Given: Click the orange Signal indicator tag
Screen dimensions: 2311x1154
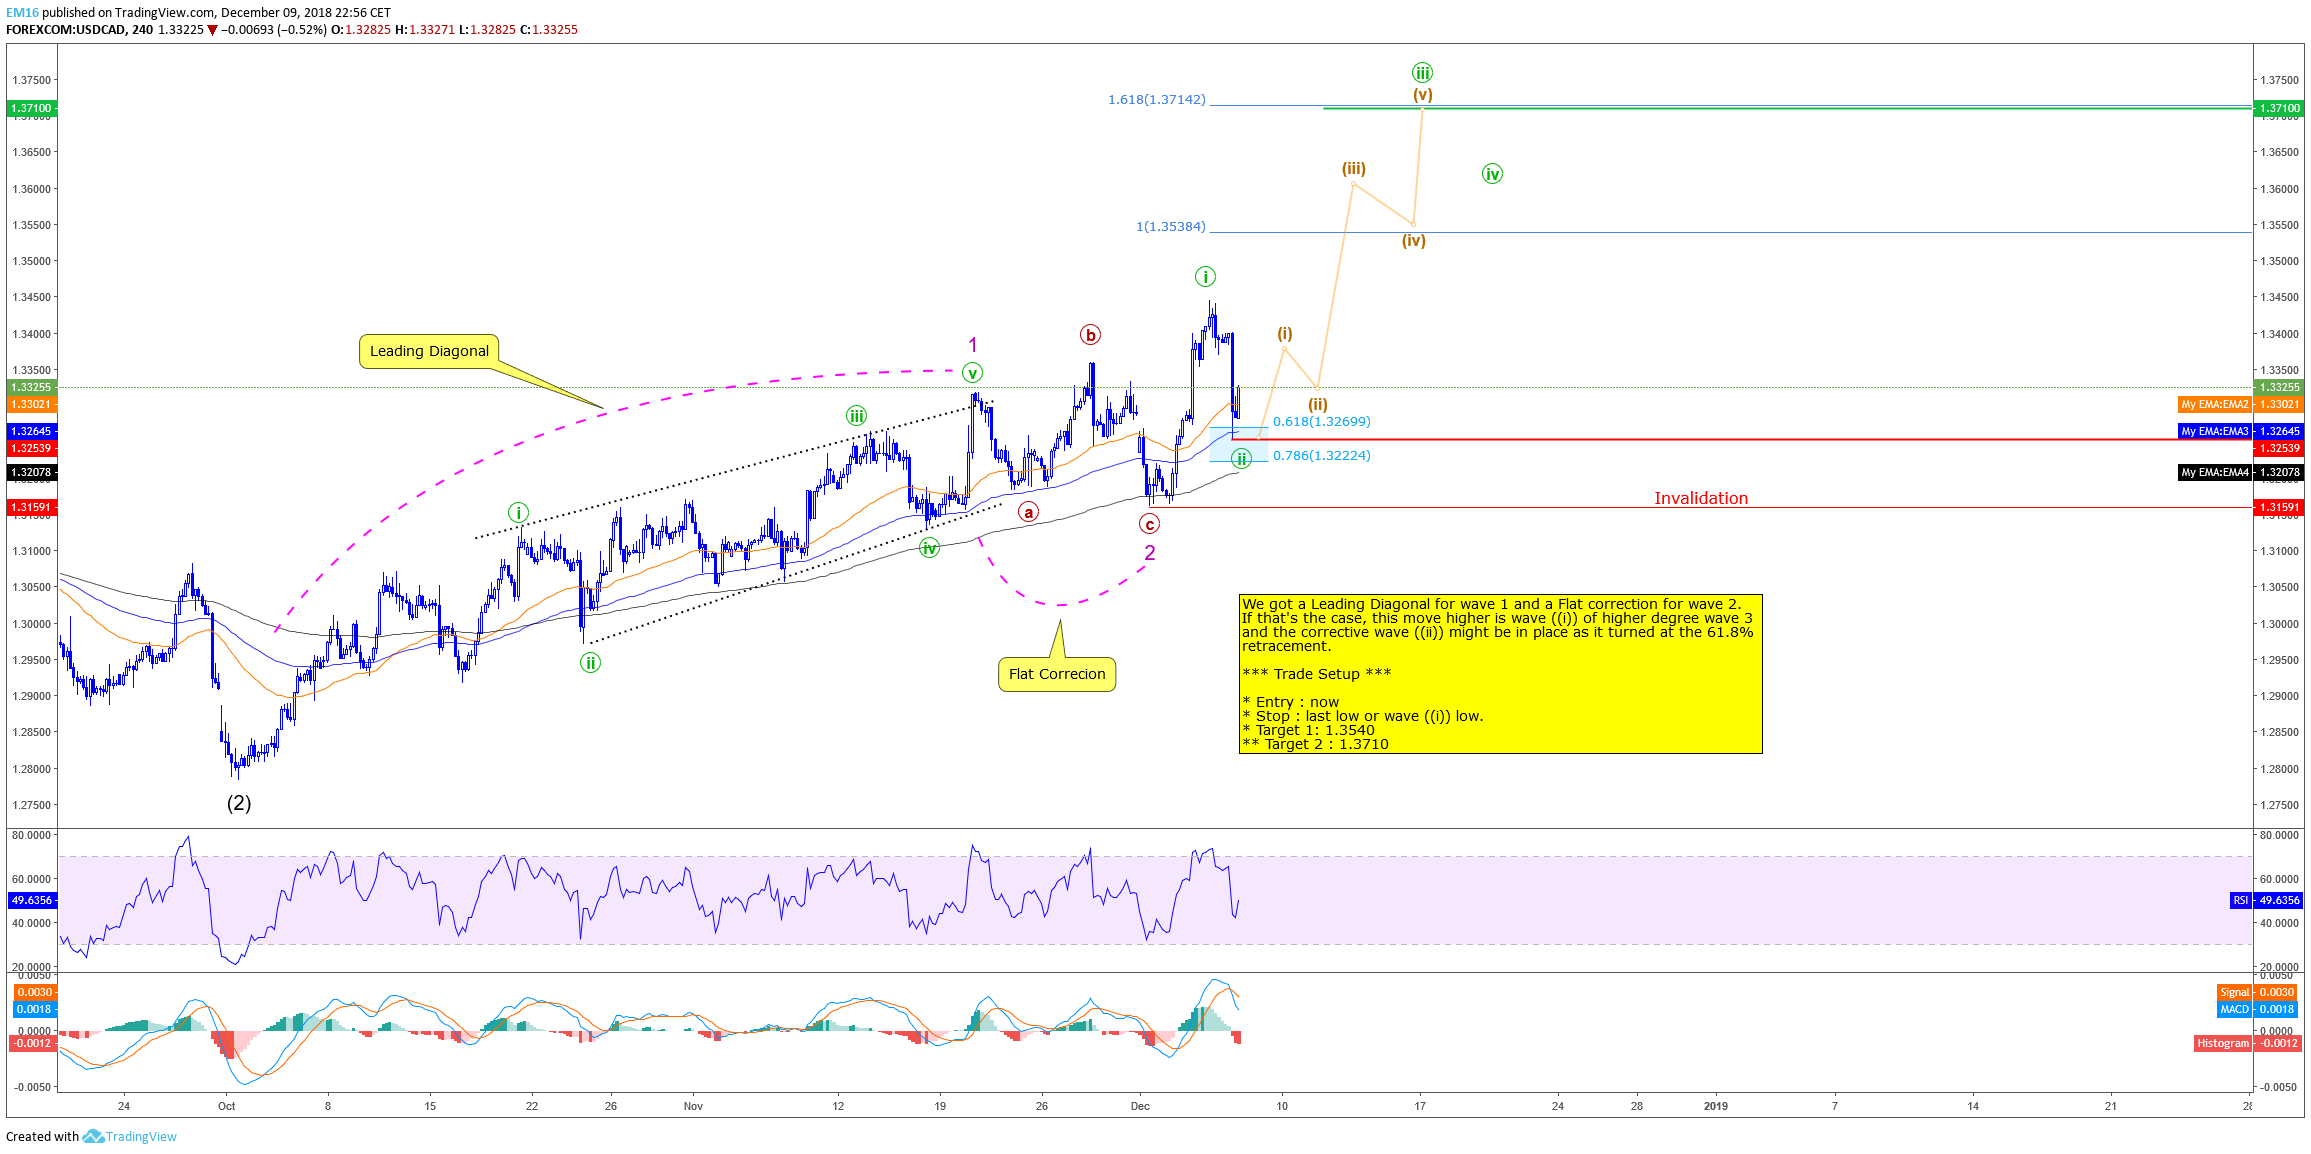Looking at the screenshot, I should (x=2234, y=992).
